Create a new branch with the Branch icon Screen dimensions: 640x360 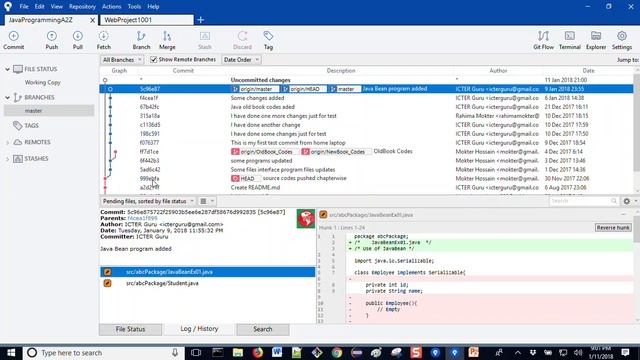click(141, 40)
